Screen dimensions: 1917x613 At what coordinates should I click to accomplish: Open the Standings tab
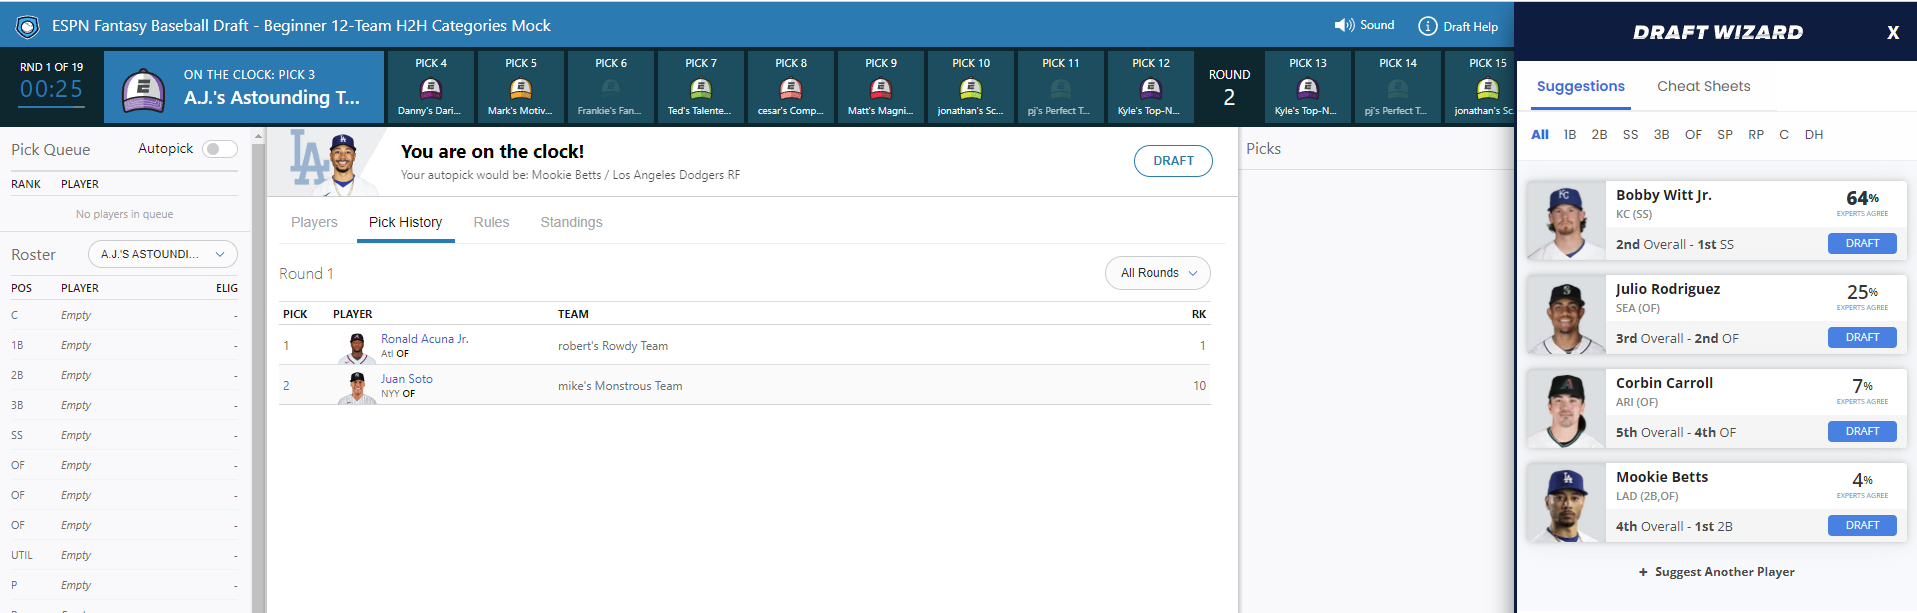tap(571, 222)
